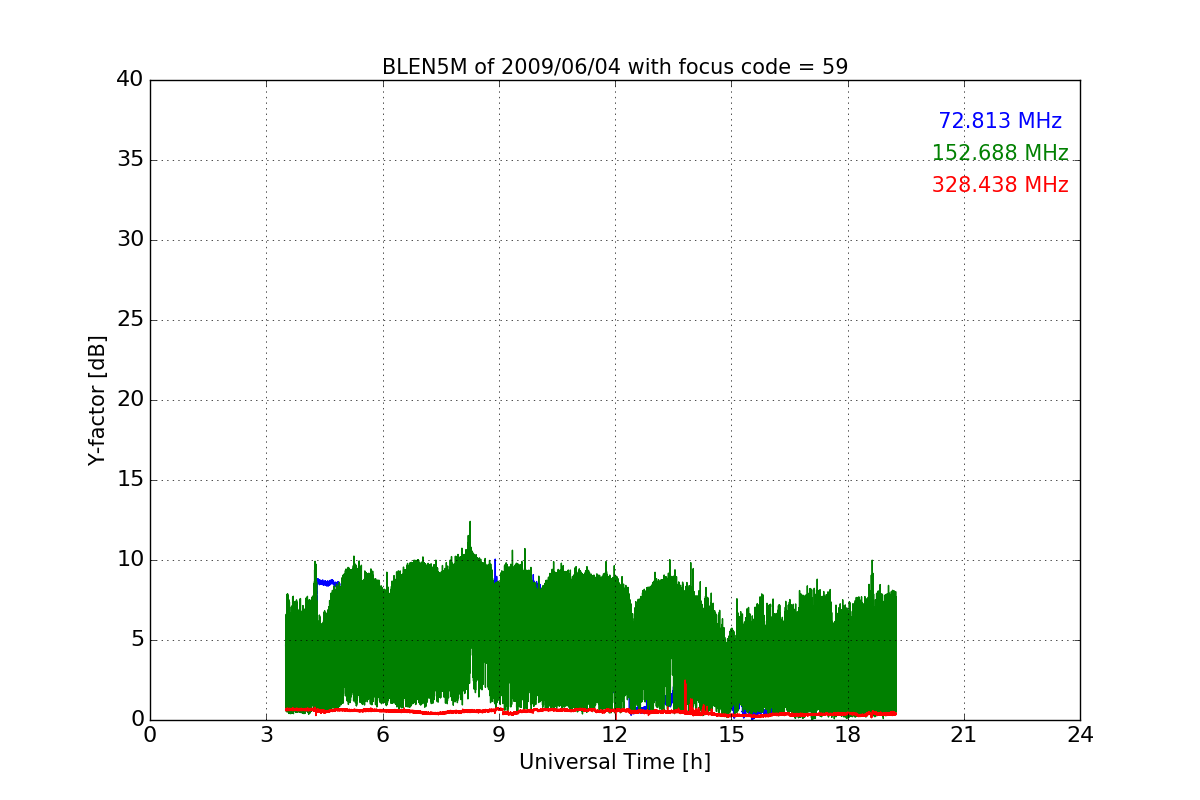Click x-axis tick label '21'
This screenshot has width=1200, height=800.
coord(964,735)
